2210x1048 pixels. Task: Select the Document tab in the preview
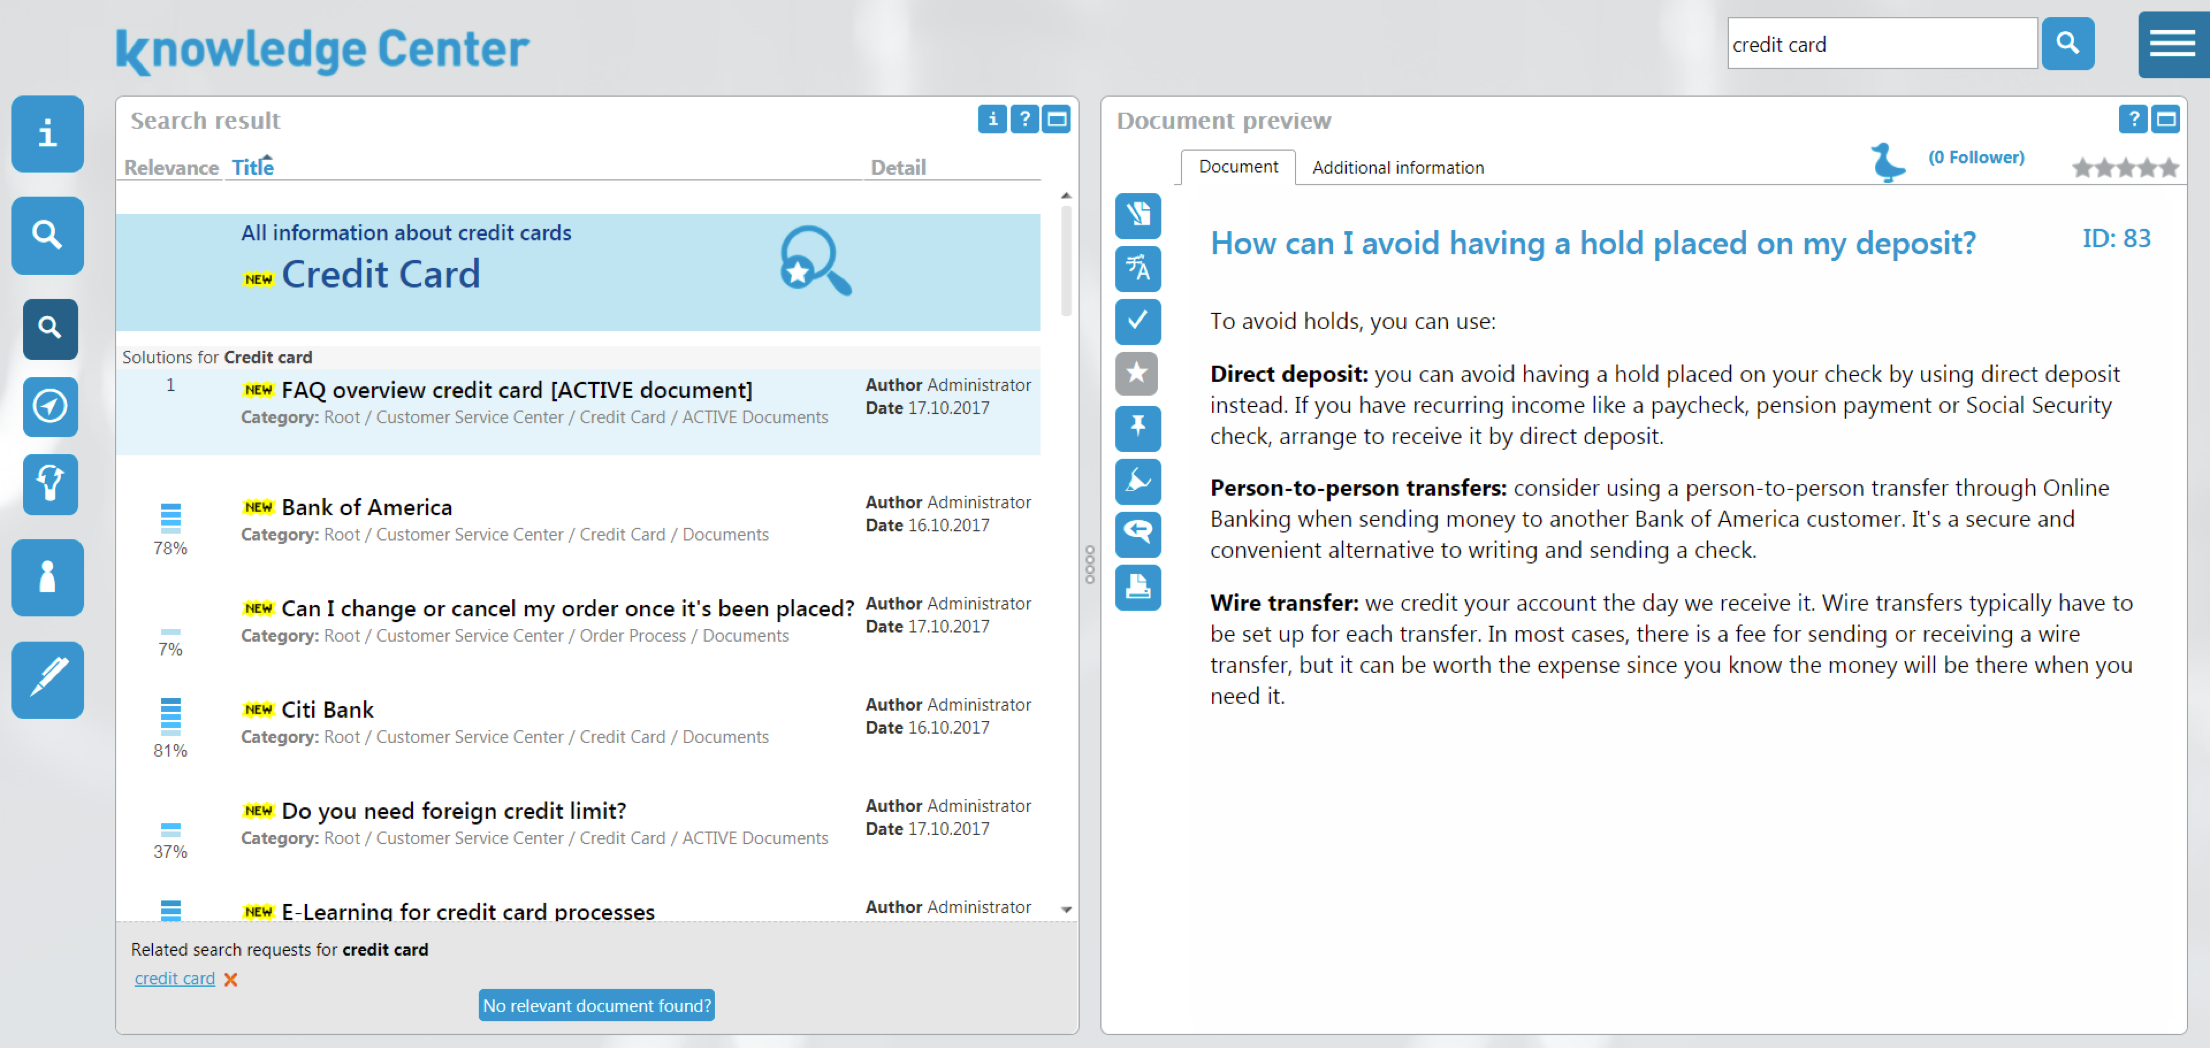1237,167
